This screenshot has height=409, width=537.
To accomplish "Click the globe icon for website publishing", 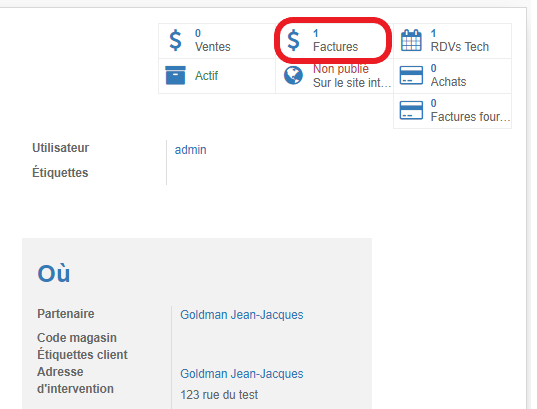I will [x=293, y=75].
